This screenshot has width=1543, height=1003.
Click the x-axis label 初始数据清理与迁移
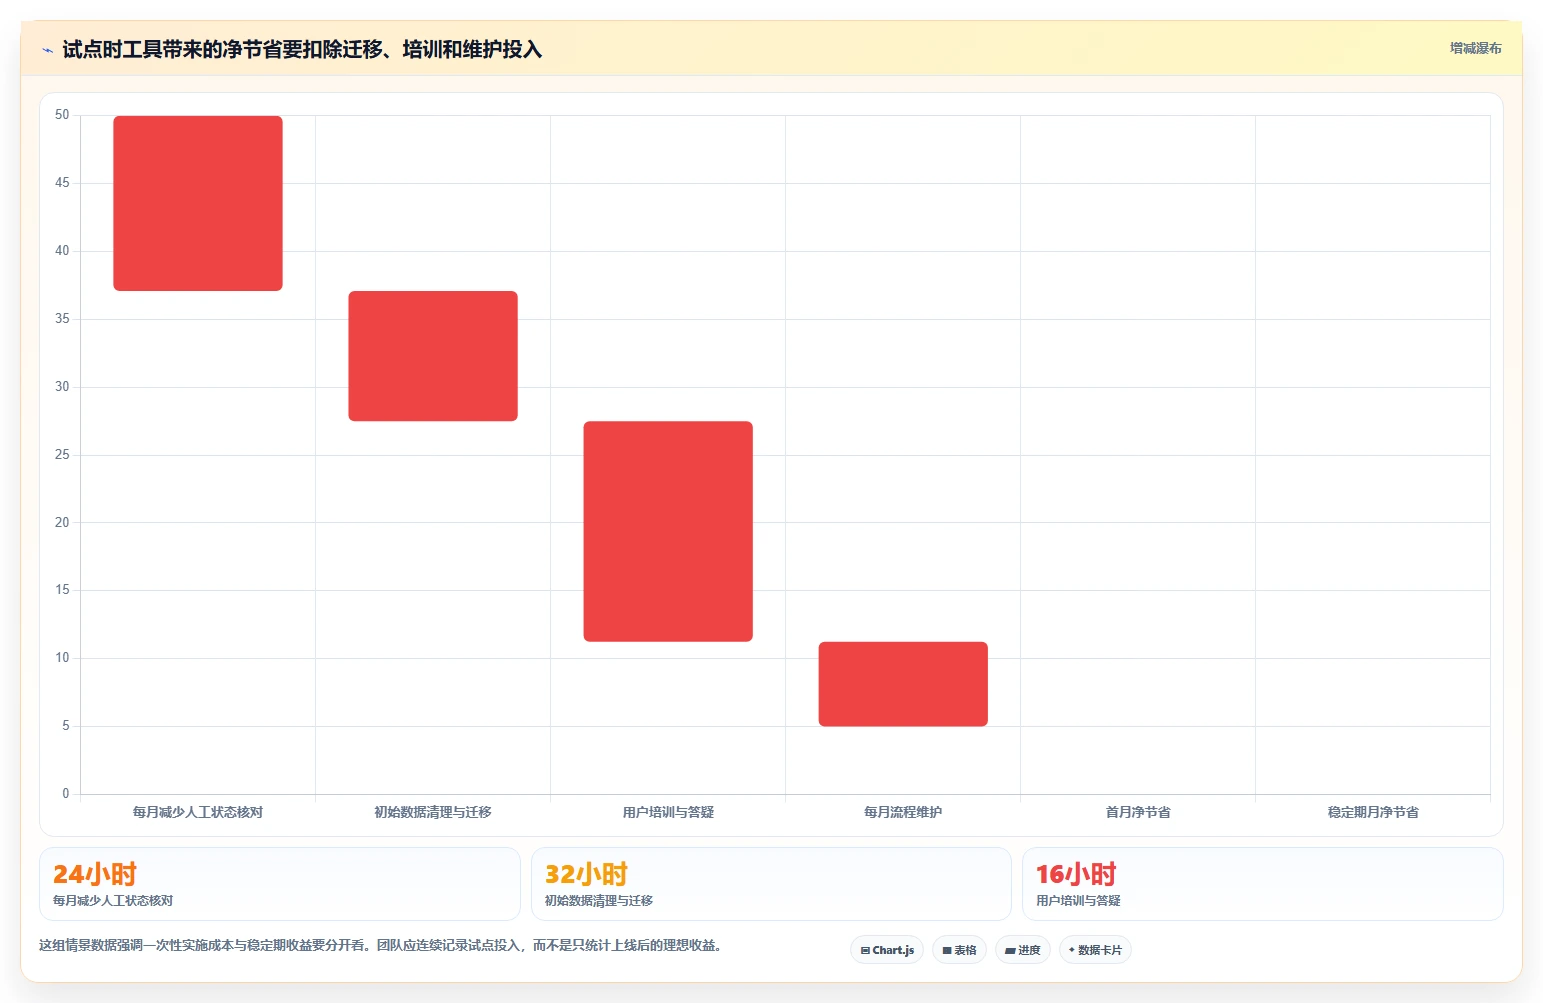[x=433, y=812]
